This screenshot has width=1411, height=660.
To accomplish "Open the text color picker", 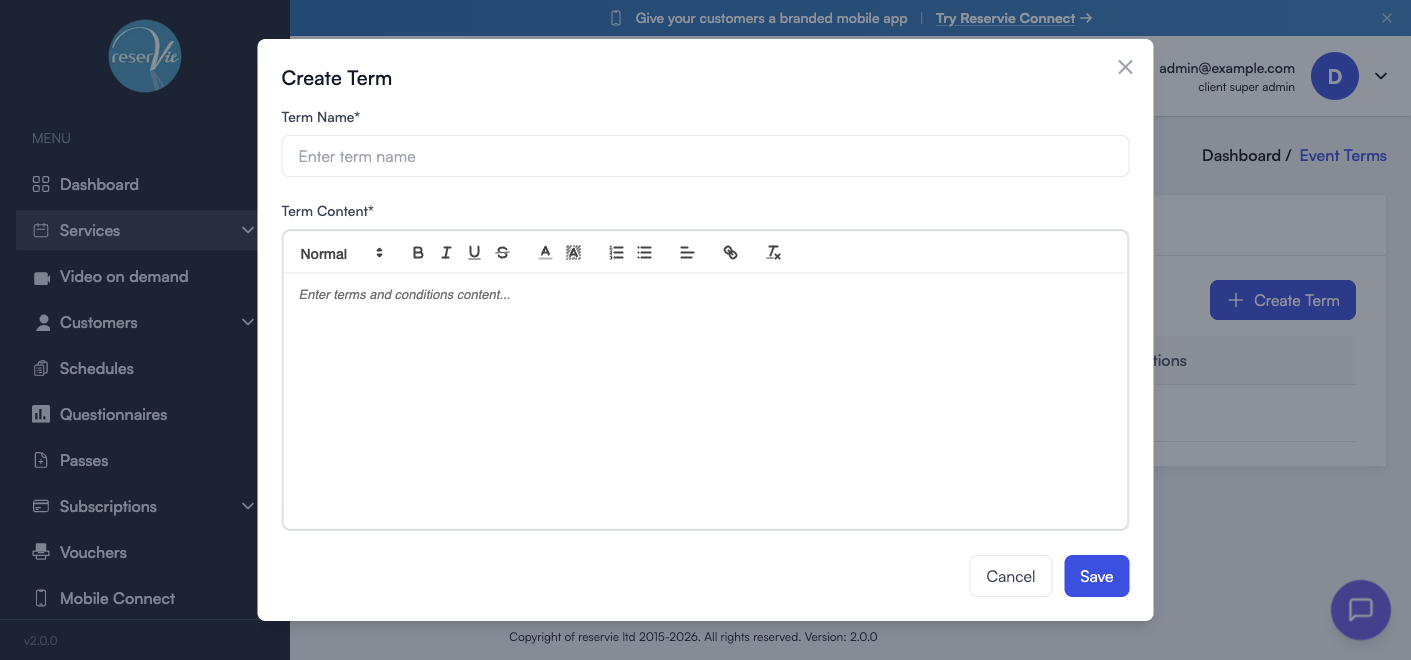I will pyautogui.click(x=545, y=253).
